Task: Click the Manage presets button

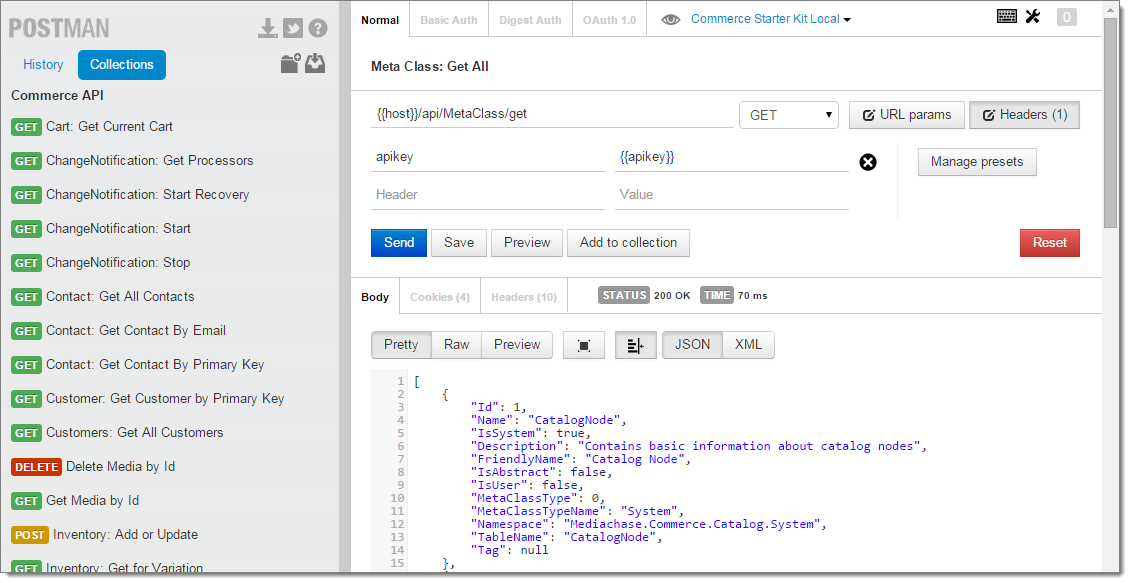Action: coord(976,162)
